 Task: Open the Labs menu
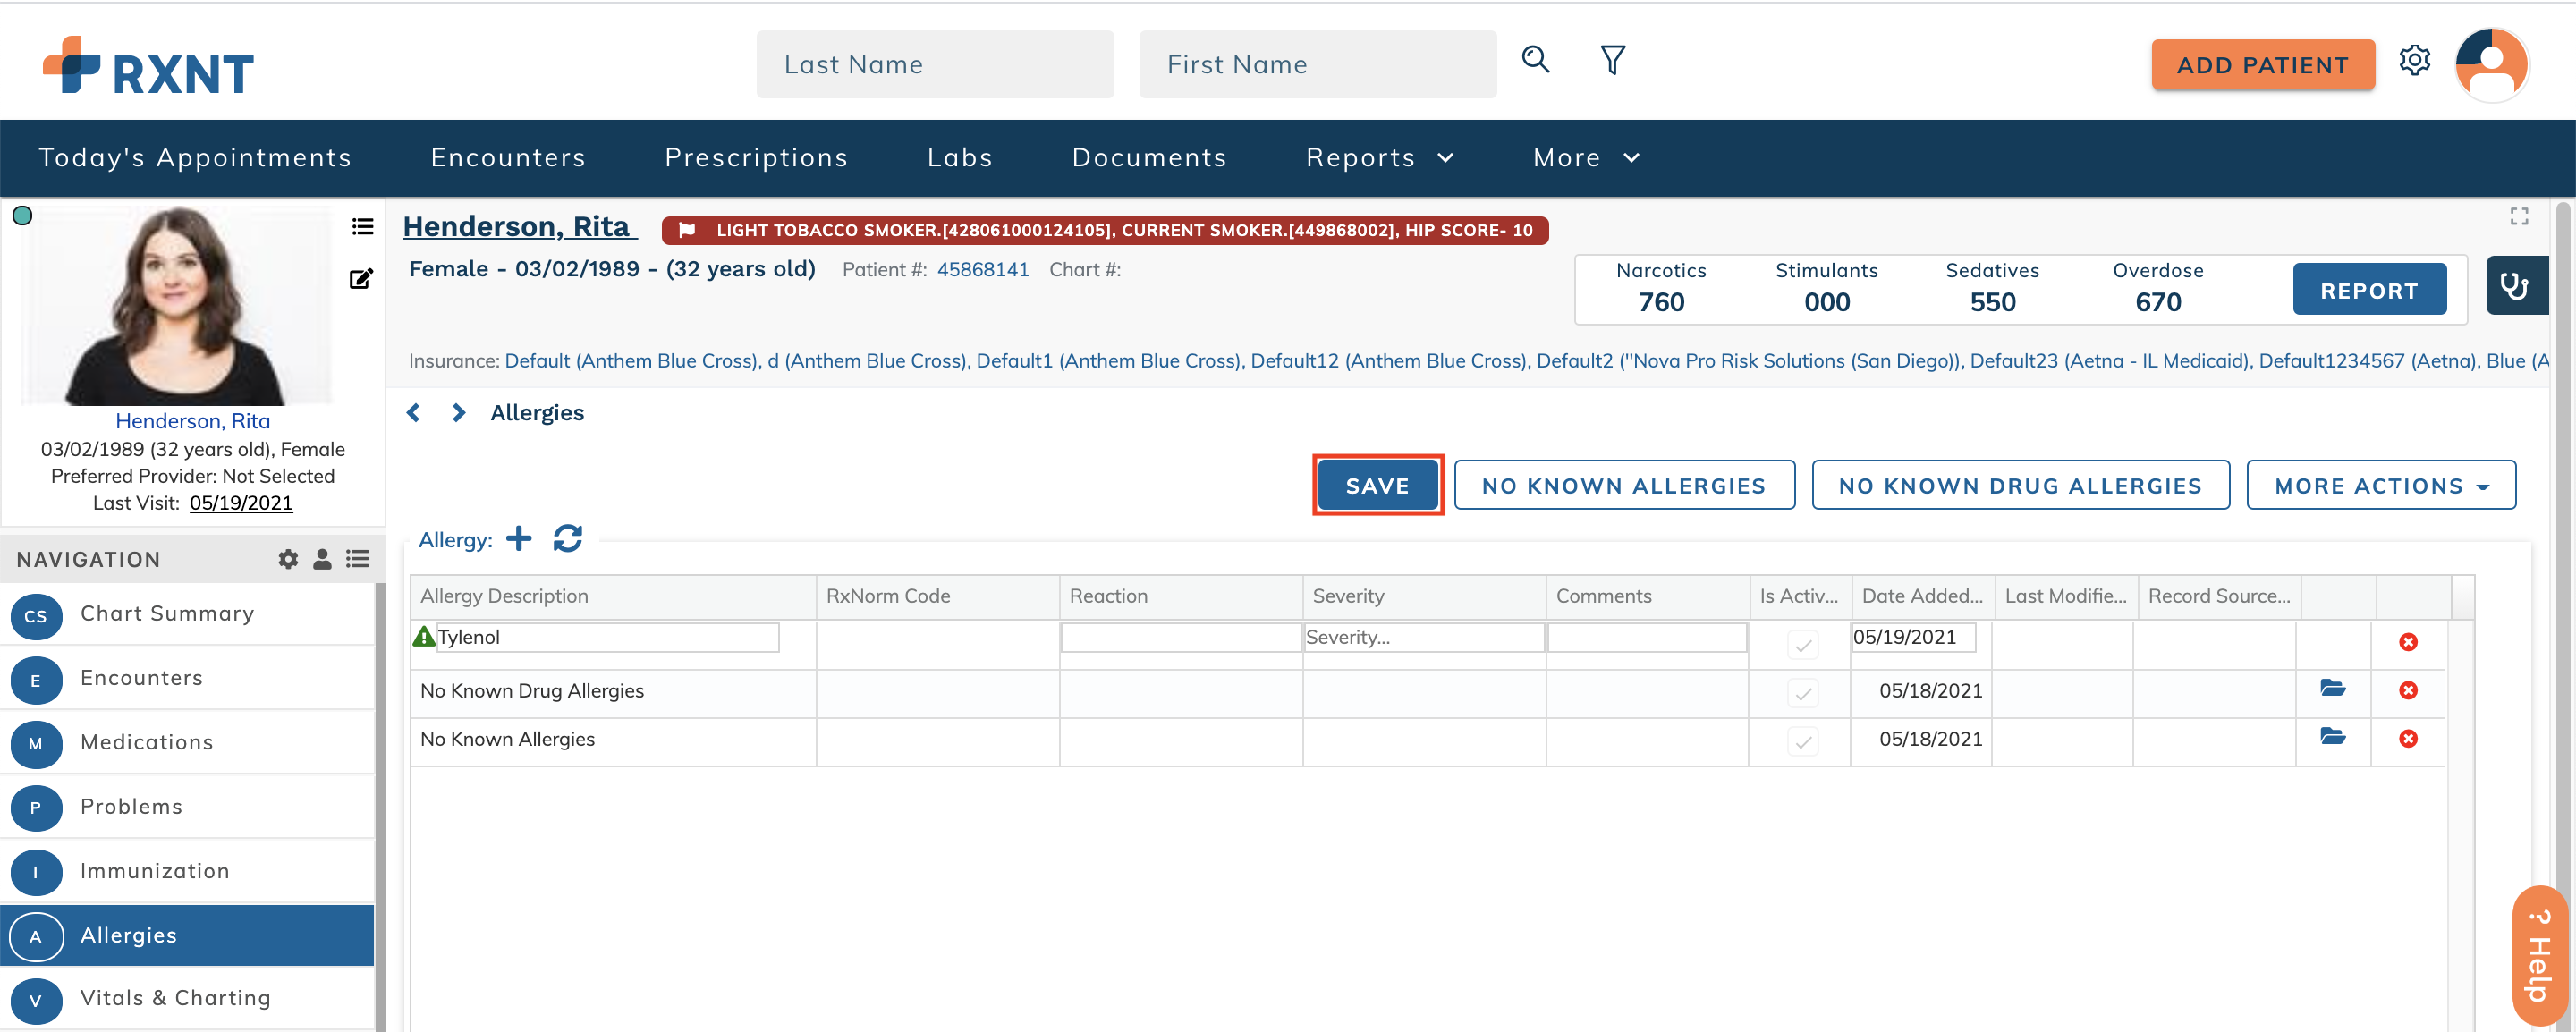pos(960,158)
